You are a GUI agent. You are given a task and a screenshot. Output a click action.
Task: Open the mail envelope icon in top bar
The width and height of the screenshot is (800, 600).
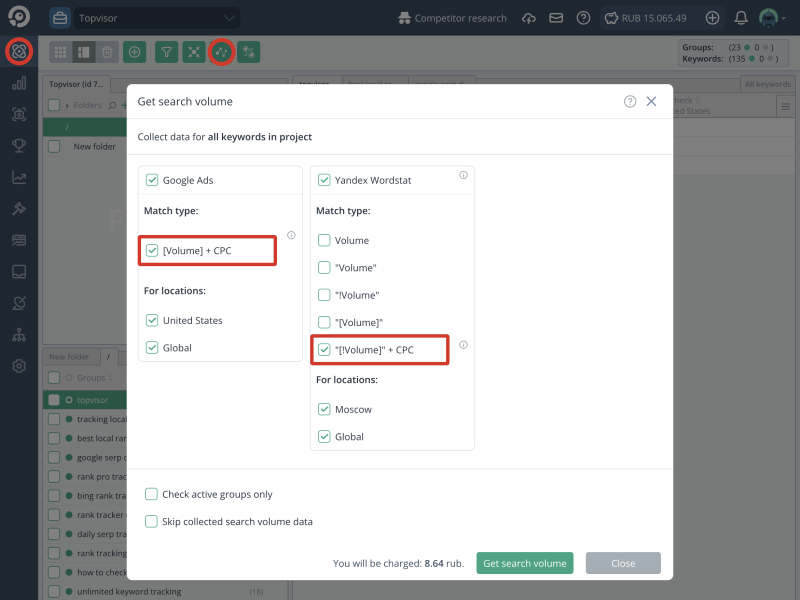pyautogui.click(x=556, y=17)
